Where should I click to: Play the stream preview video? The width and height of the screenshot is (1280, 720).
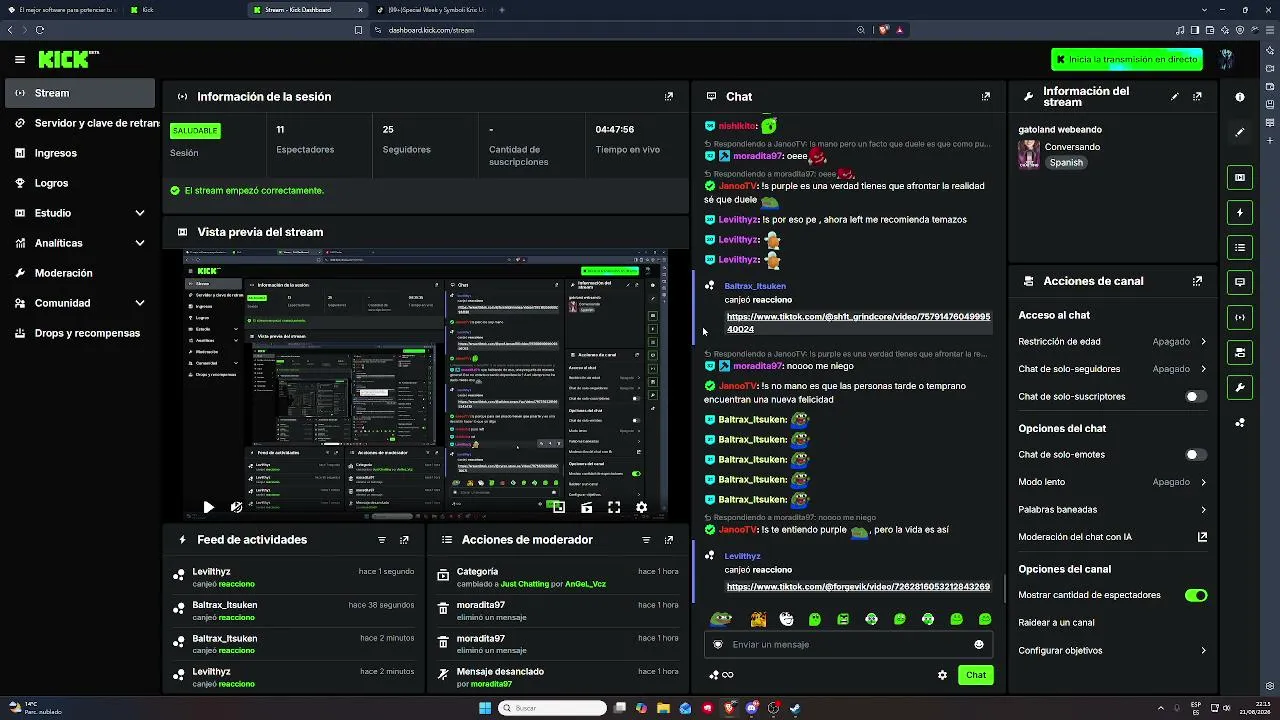coord(208,508)
